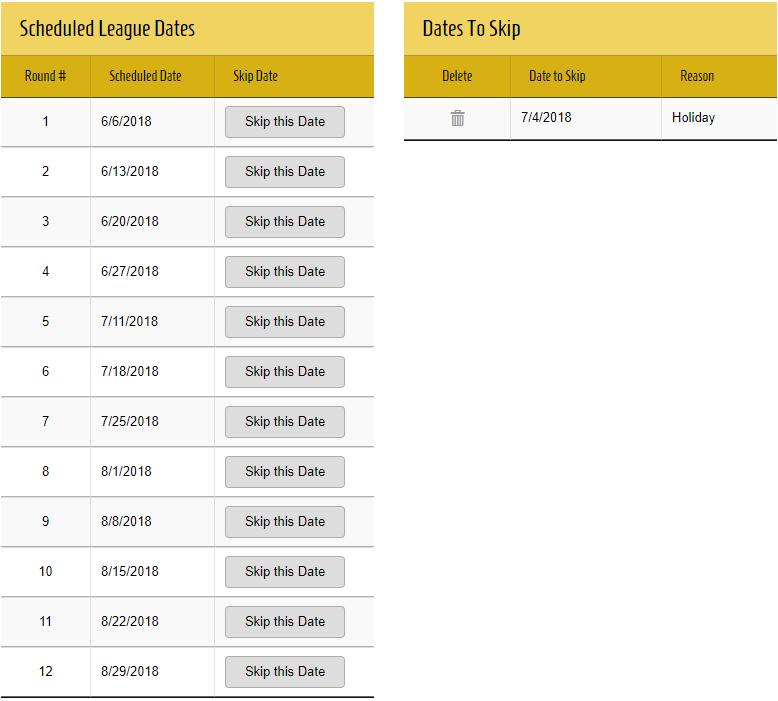Viewport: 778px width, 701px height.
Task: Click the Reason column header
Action: 697,76
